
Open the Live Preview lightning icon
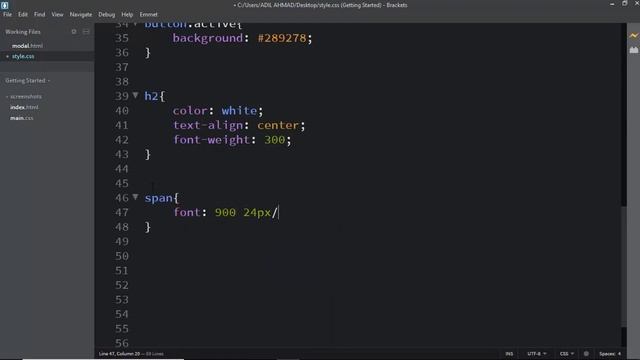[x=633, y=36]
